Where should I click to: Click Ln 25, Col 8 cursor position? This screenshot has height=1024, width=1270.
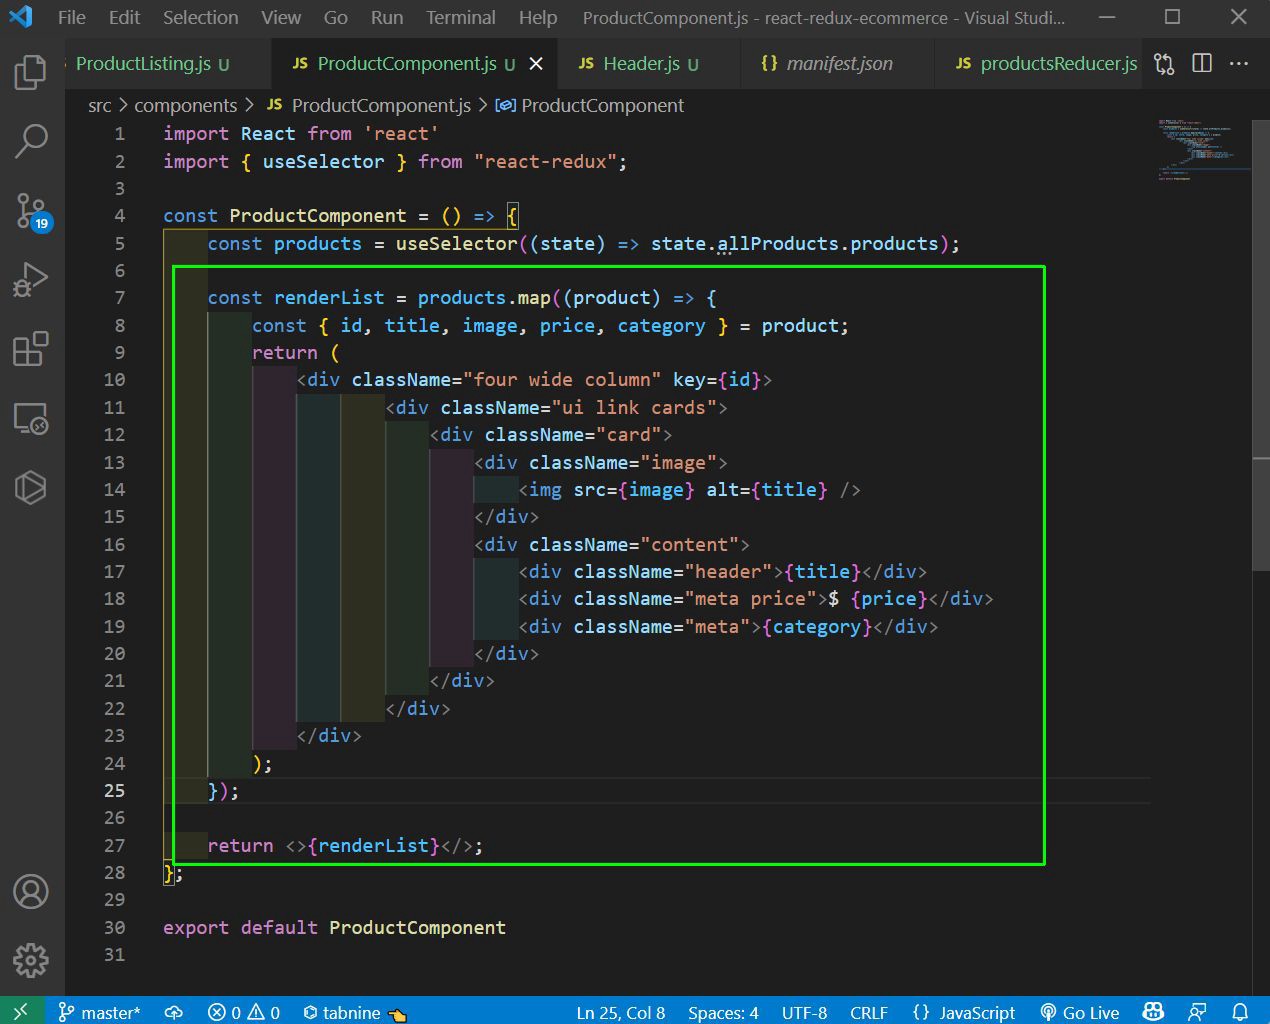click(x=620, y=1012)
